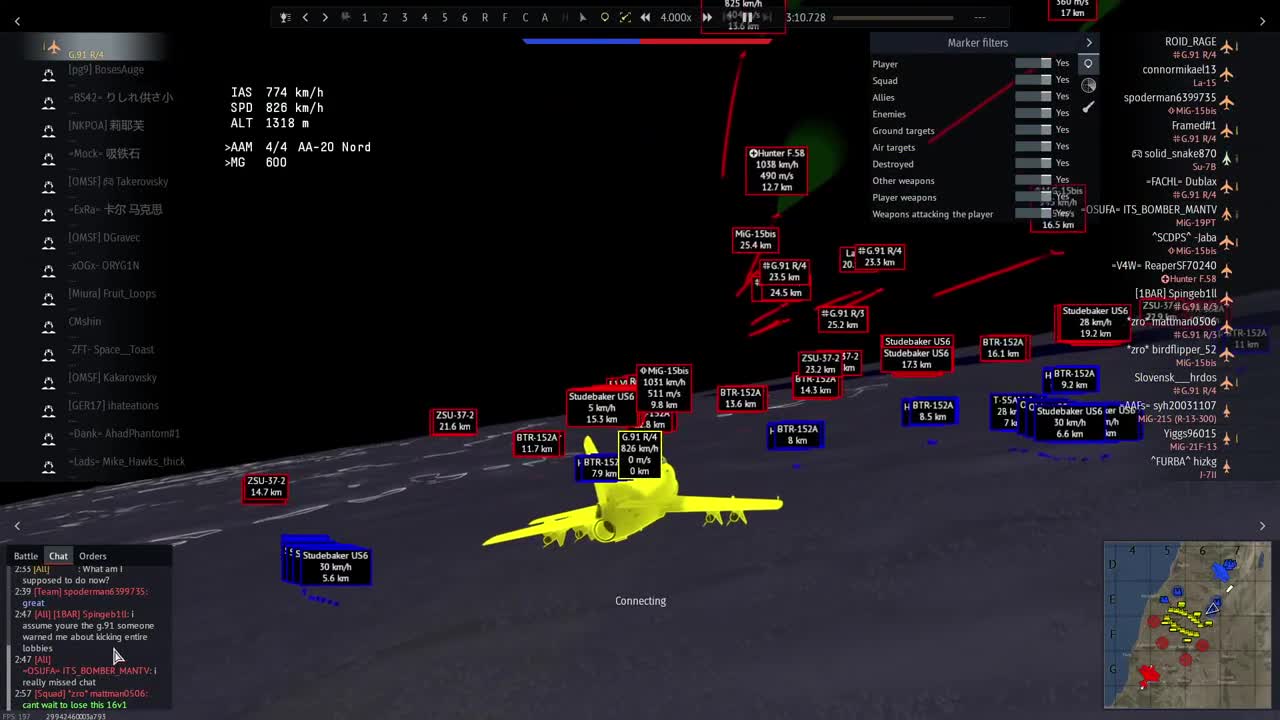Viewport: 1280px width, 720px height.
Task: Switch to the Battle tab
Action: click(x=26, y=556)
